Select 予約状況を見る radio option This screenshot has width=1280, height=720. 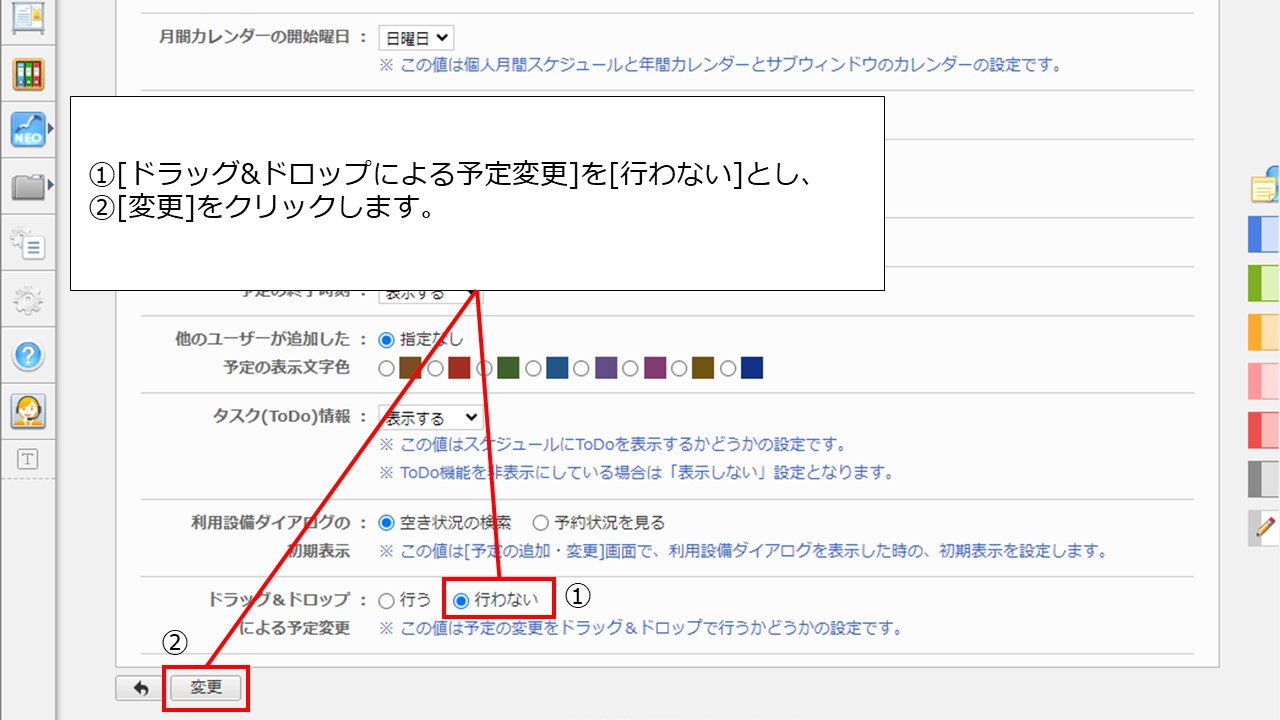541,522
